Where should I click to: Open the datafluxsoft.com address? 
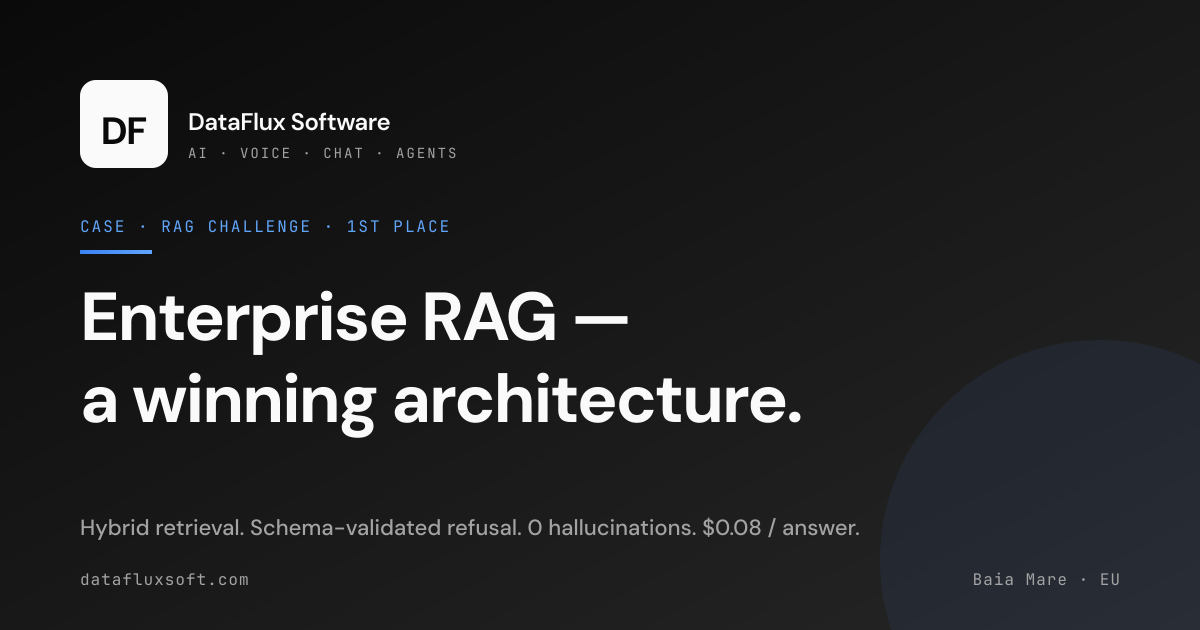coord(164,580)
